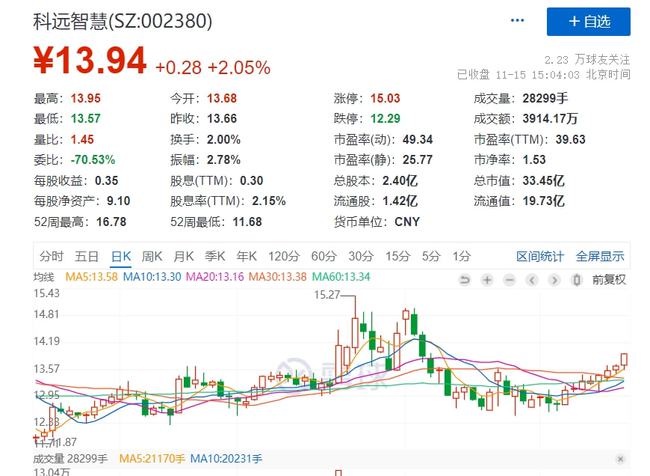Switch to 30分 interval tab

[361, 256]
